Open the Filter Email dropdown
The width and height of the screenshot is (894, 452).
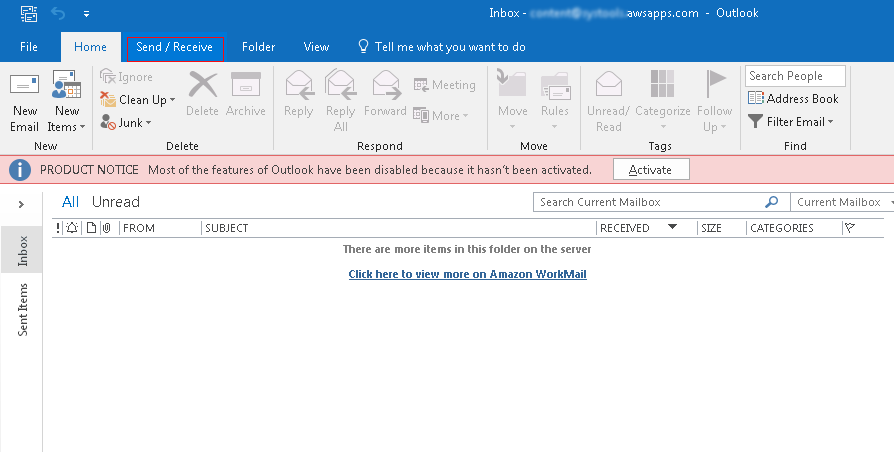coord(791,121)
